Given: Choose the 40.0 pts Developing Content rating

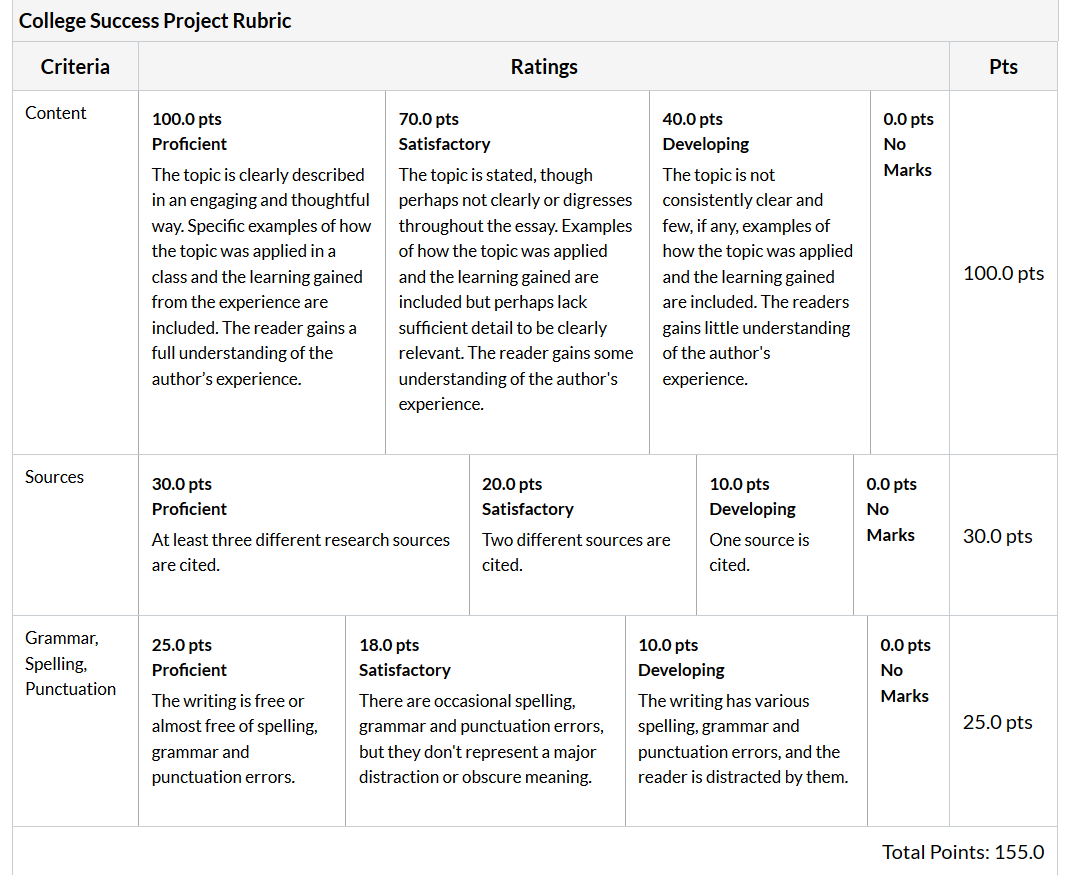Looking at the screenshot, I should click(759, 272).
